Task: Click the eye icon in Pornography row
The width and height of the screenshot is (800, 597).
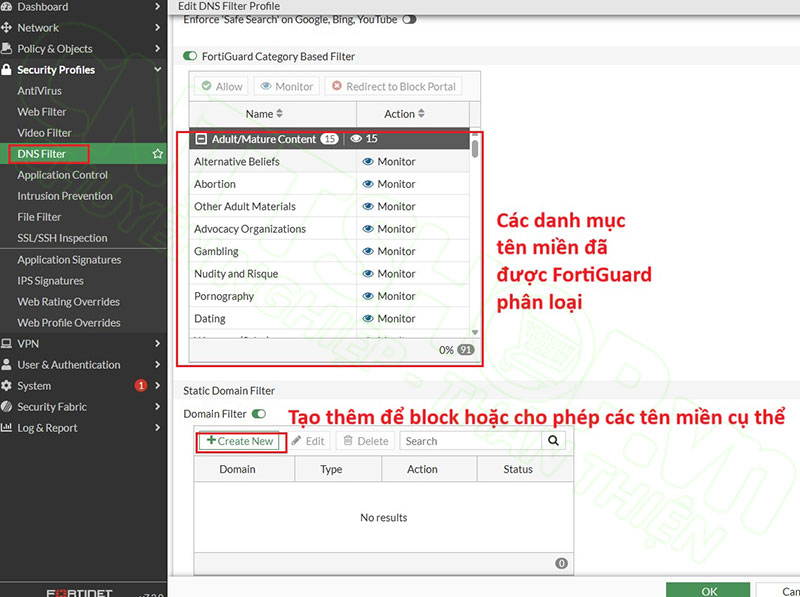Action: pos(368,296)
